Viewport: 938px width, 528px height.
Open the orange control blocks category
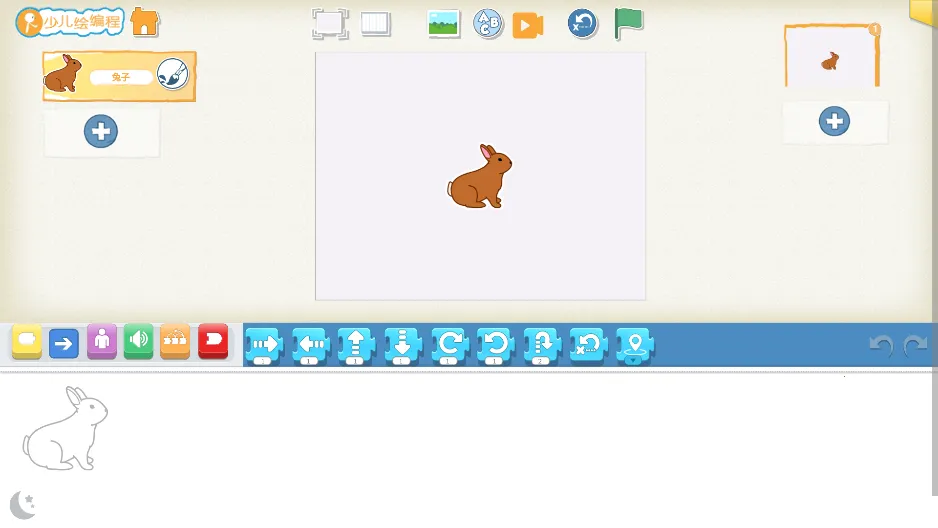[x=175, y=341]
